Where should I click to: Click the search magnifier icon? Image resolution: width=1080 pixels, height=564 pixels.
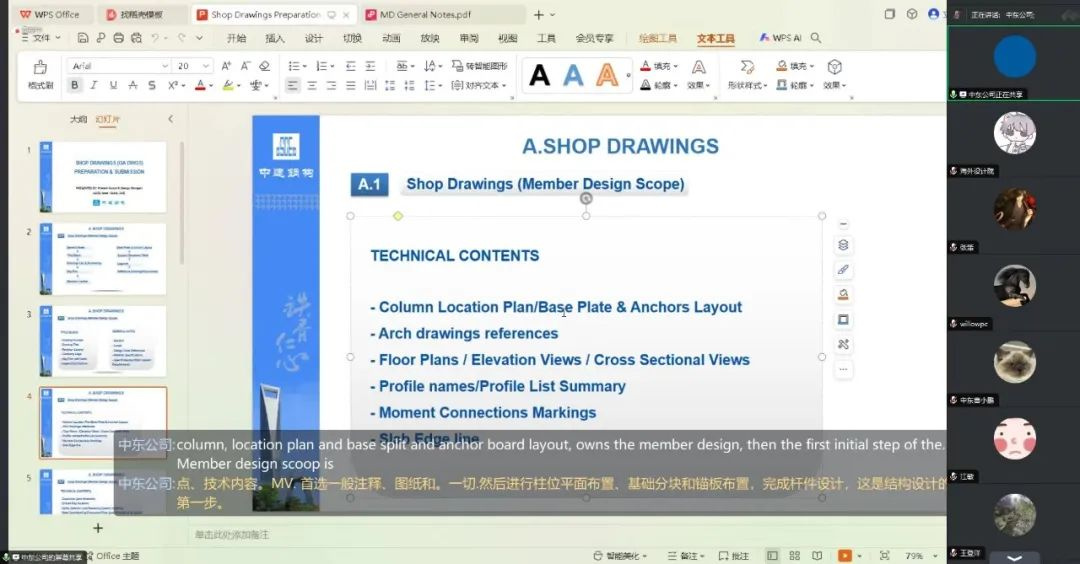[816, 38]
